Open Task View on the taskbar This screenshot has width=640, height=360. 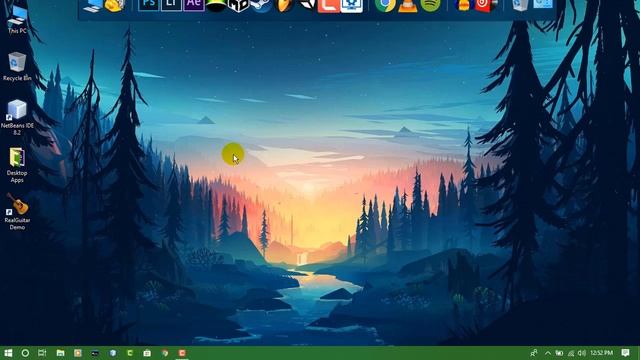tap(42, 353)
